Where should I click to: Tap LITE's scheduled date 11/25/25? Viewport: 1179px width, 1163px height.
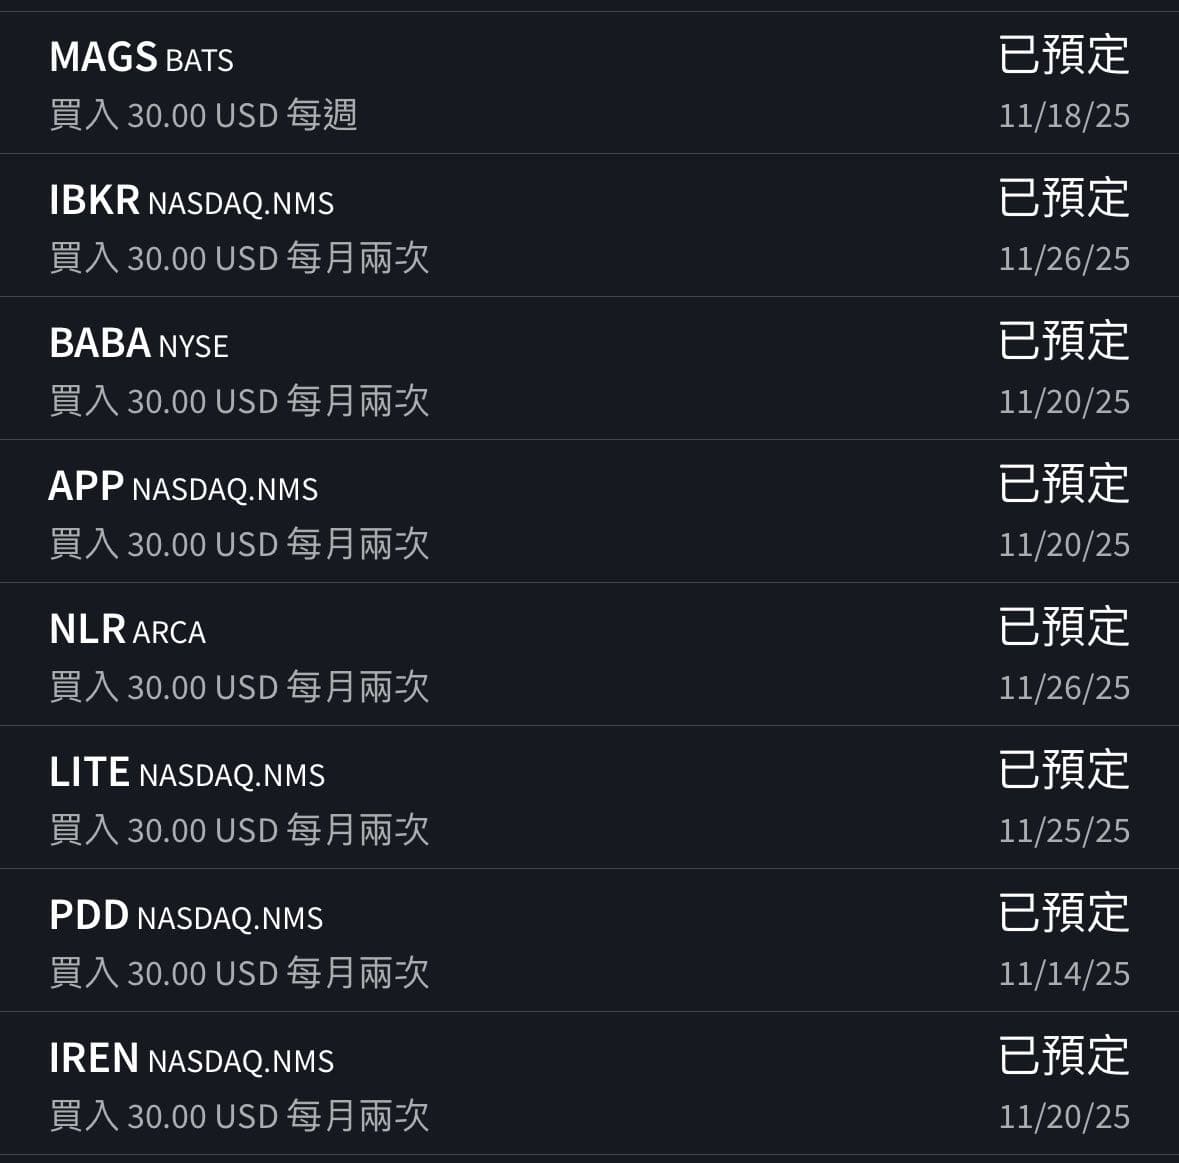pos(1064,831)
